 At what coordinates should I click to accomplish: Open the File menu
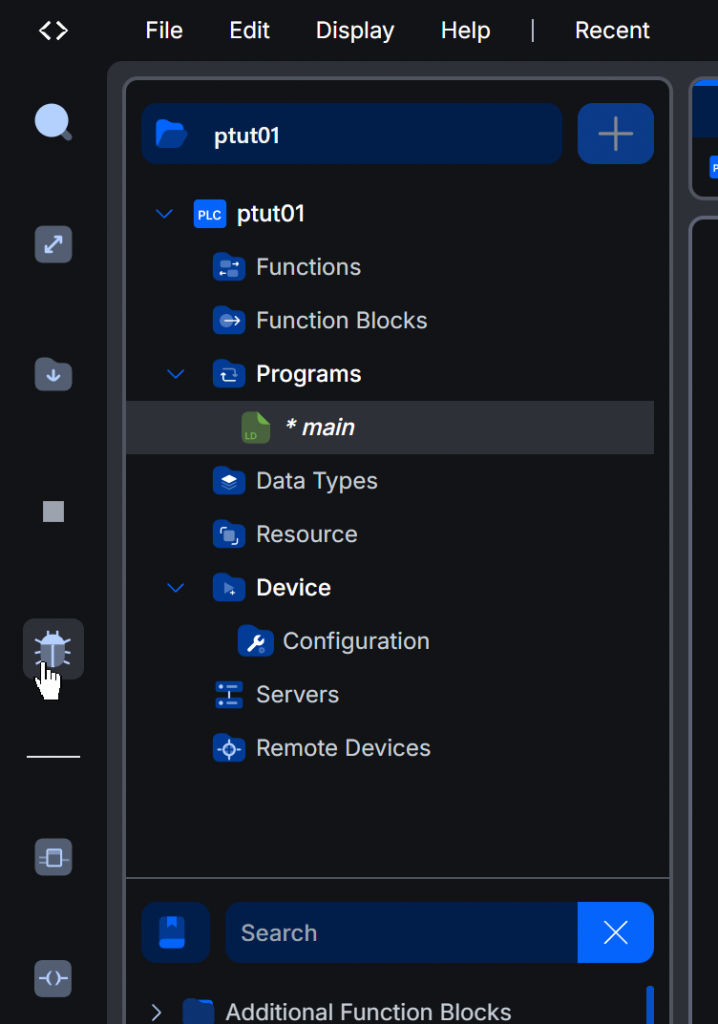click(164, 31)
